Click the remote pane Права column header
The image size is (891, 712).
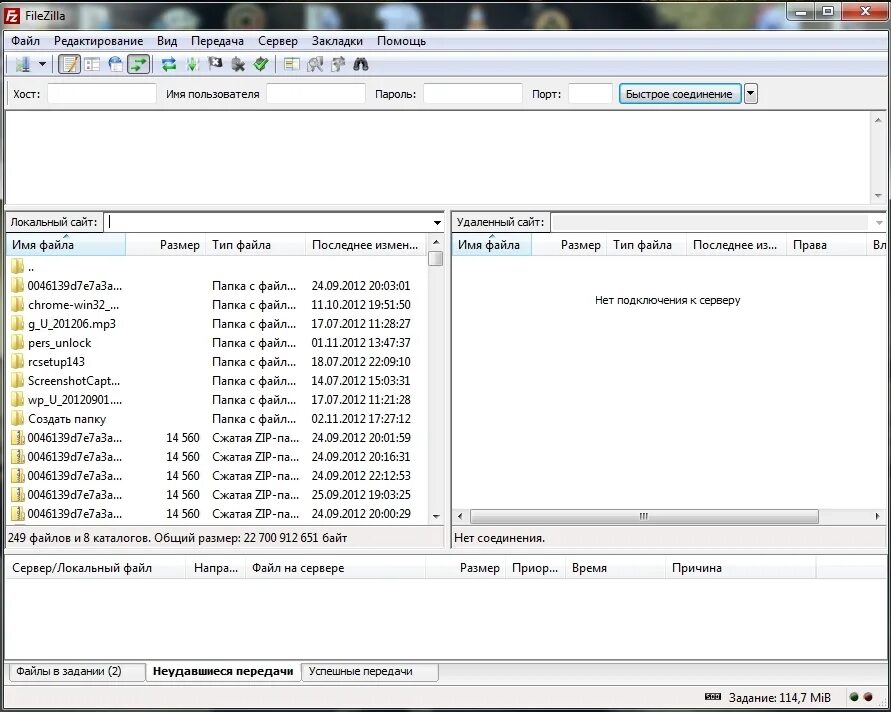826,245
